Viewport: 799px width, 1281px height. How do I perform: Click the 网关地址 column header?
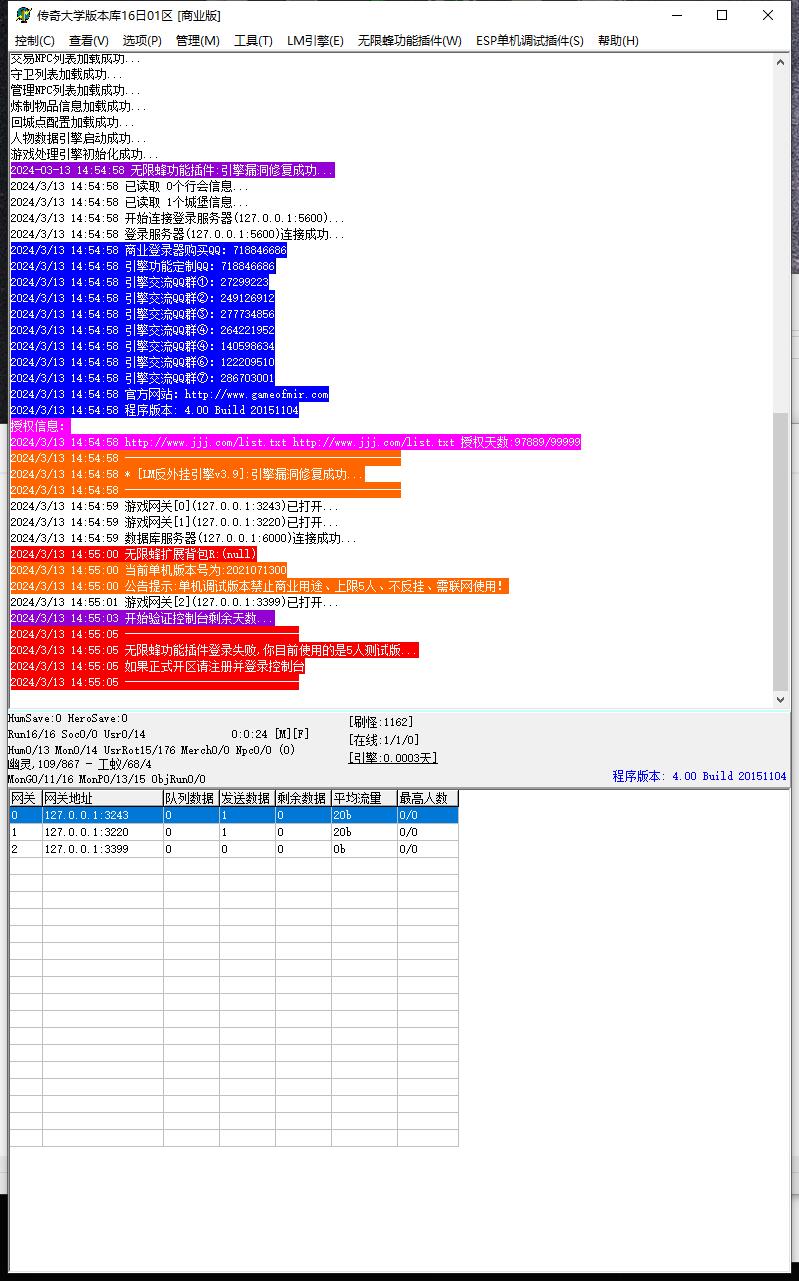pyautogui.click(x=102, y=798)
